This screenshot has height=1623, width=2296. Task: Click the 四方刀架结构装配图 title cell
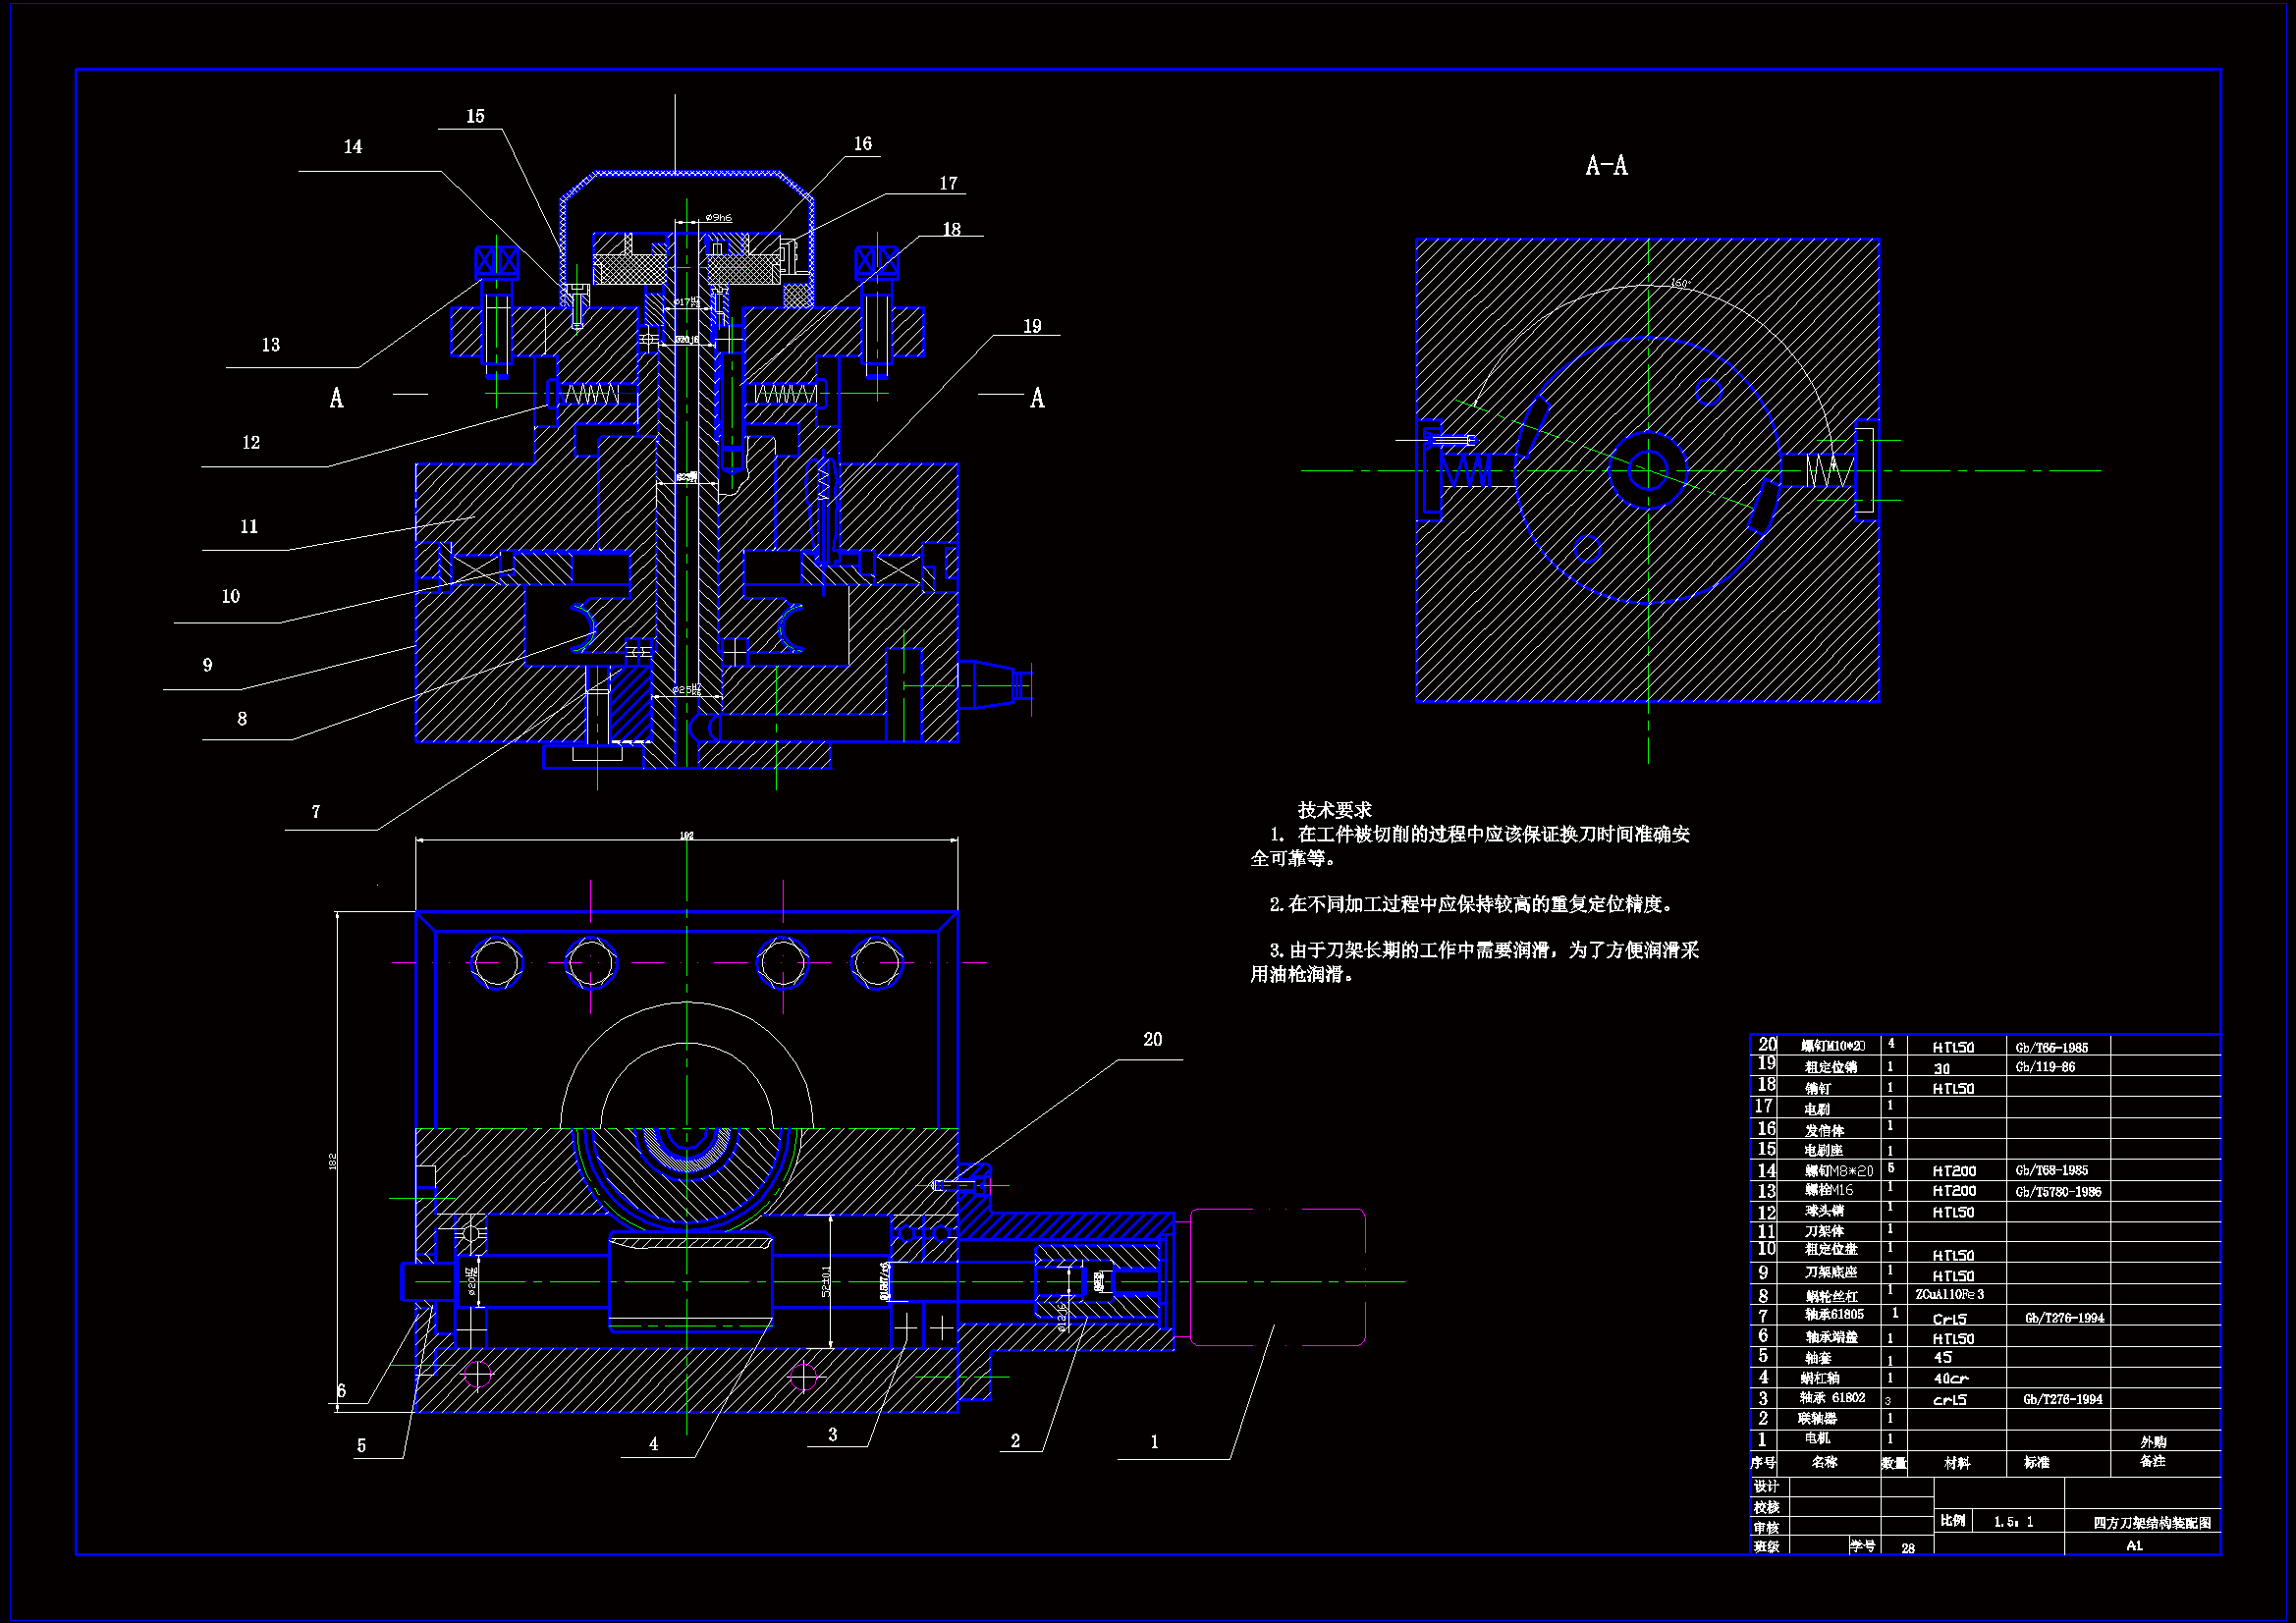click(2152, 1523)
